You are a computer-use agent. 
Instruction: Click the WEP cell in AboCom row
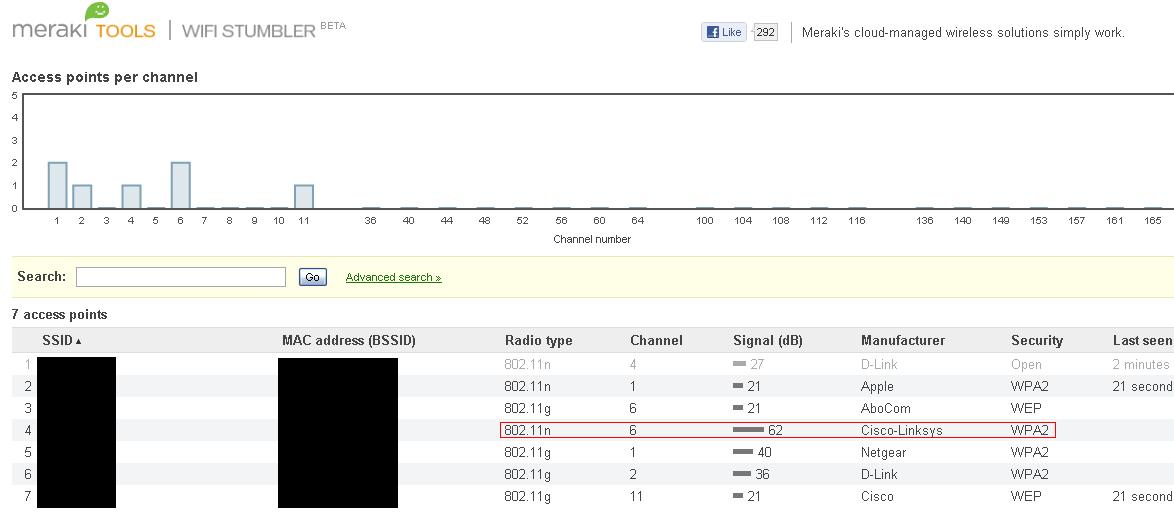click(x=1025, y=408)
